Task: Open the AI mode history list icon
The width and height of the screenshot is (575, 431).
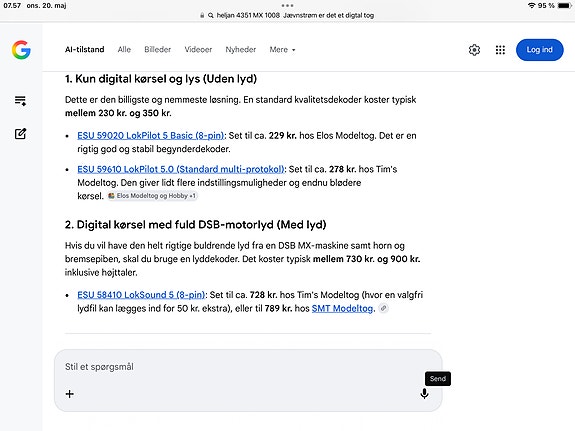Action: (20, 101)
